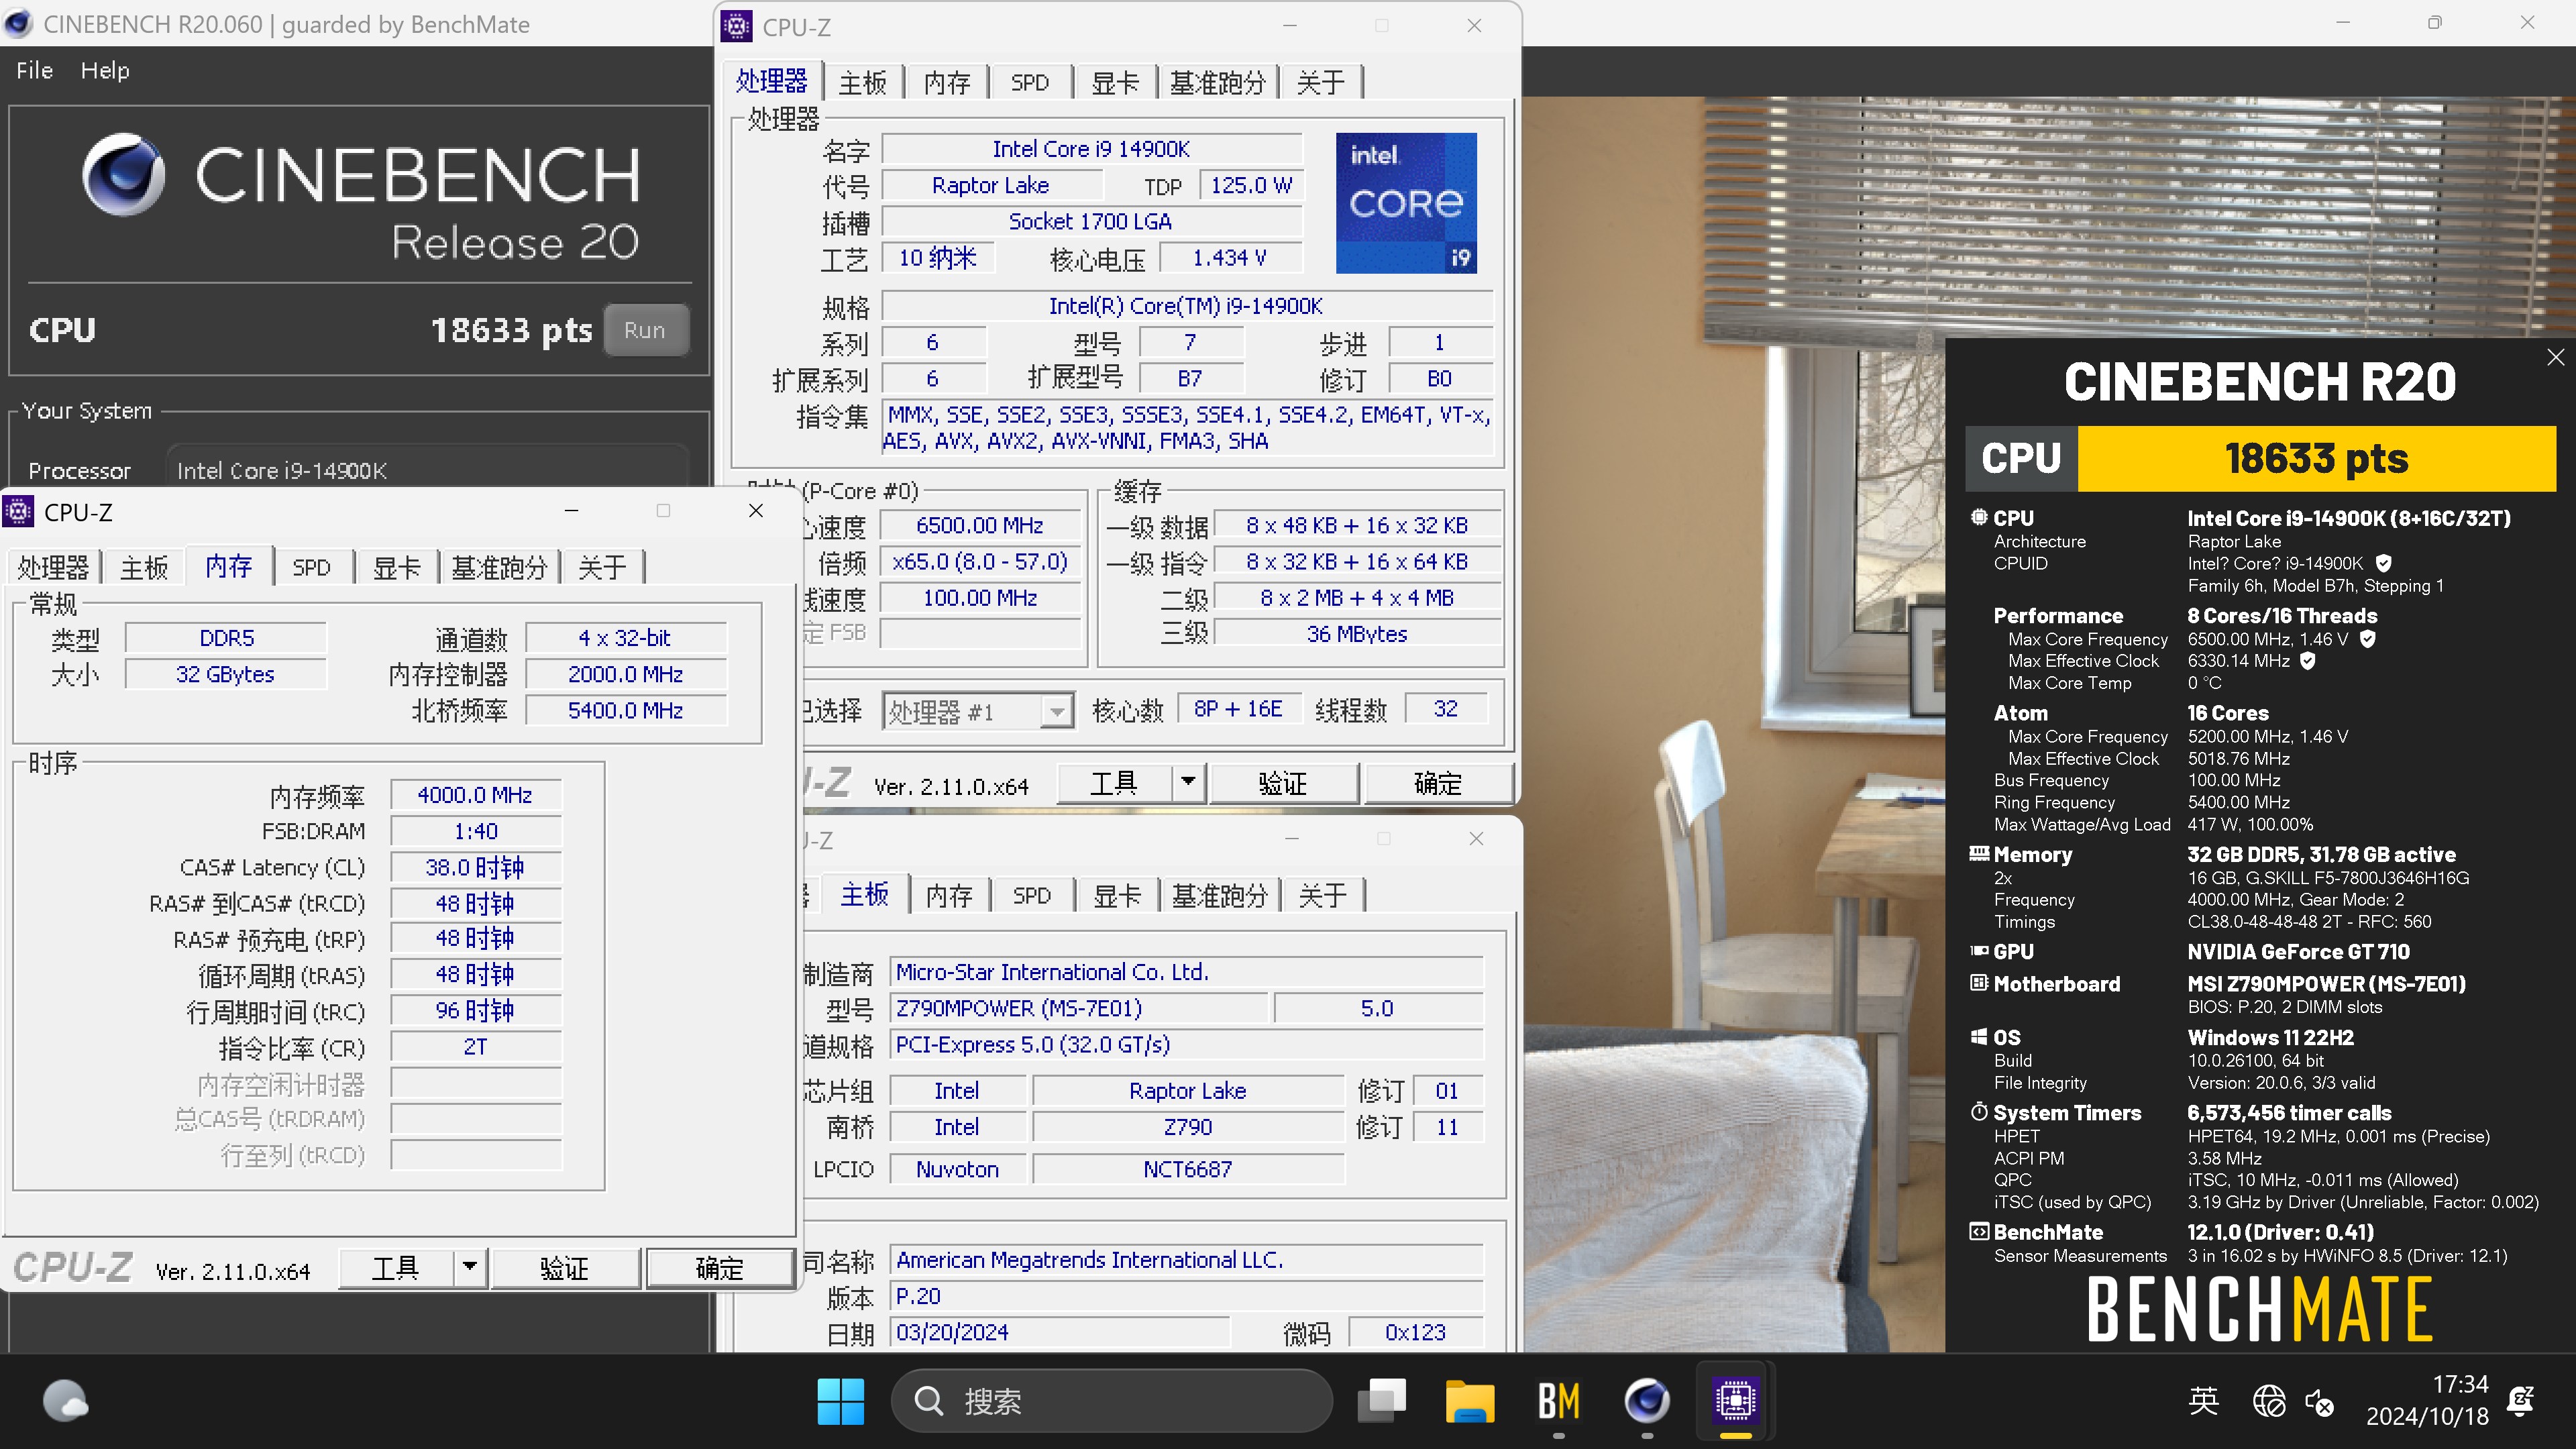The height and width of the screenshot is (1449, 2576).
Task: Click the muted volume icon in tray
Action: click(x=2320, y=1402)
